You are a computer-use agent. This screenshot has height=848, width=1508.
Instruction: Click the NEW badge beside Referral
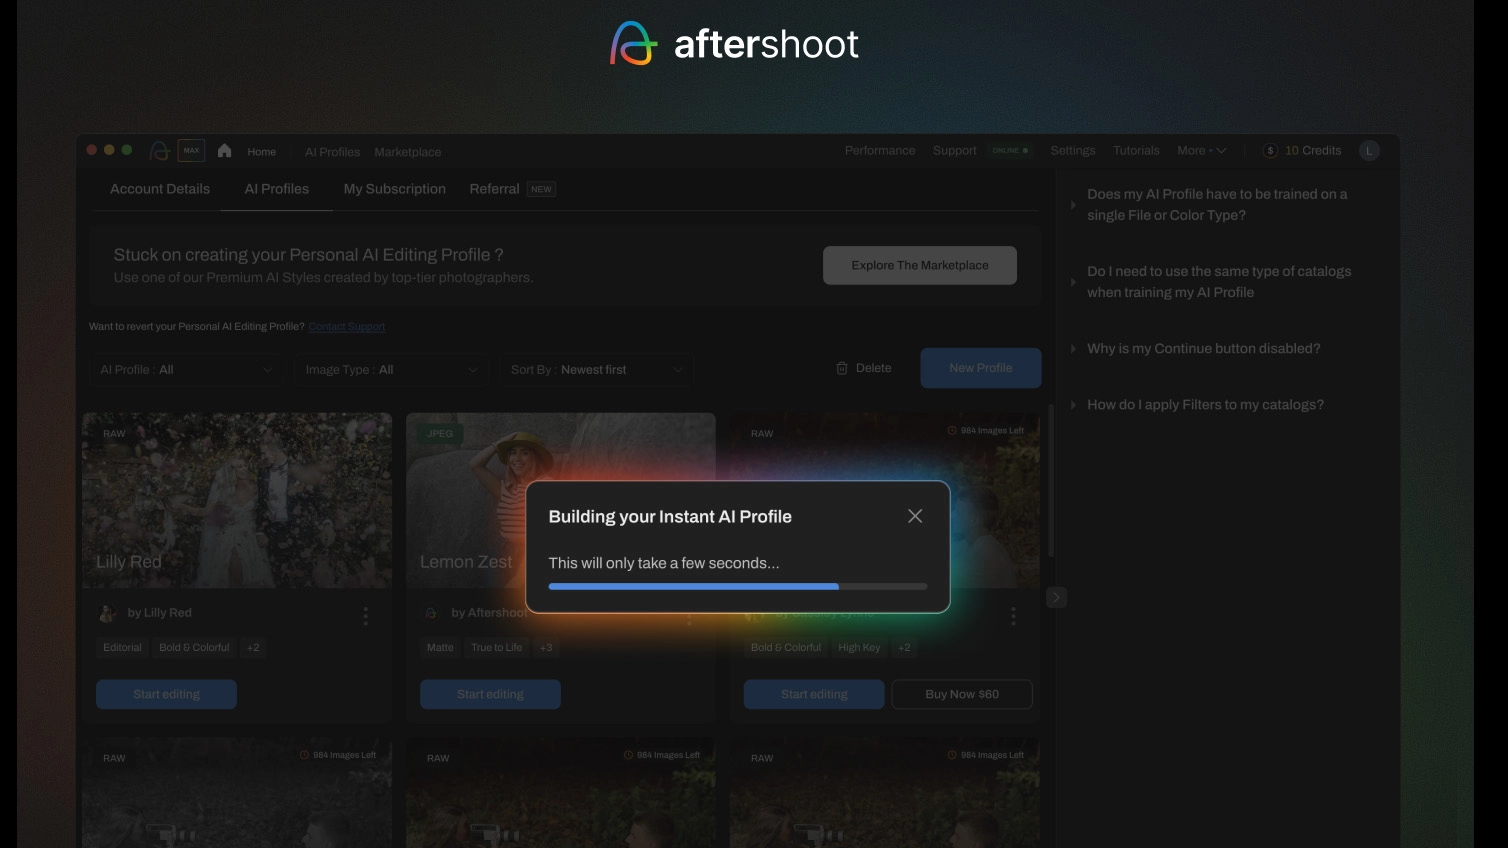coord(541,189)
